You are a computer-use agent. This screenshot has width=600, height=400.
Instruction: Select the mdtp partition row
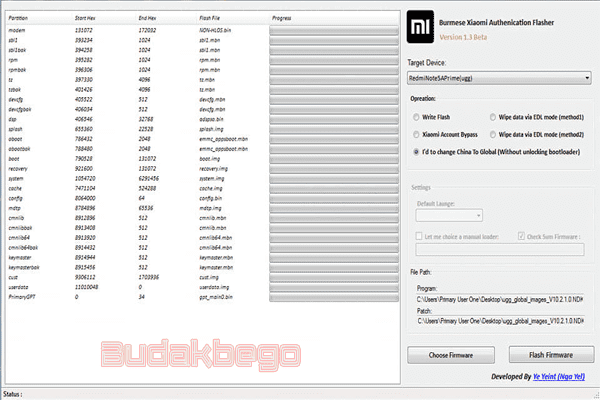pos(203,208)
